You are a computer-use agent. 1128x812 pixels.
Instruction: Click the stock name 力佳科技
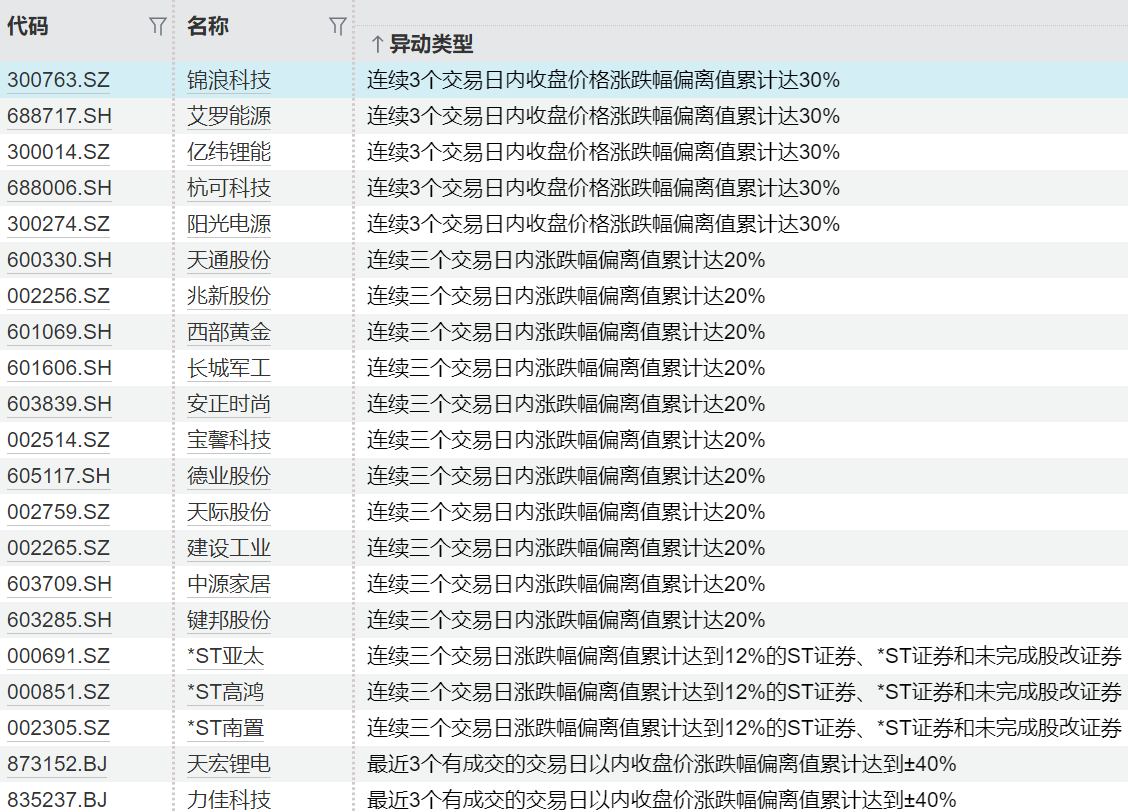(x=229, y=799)
